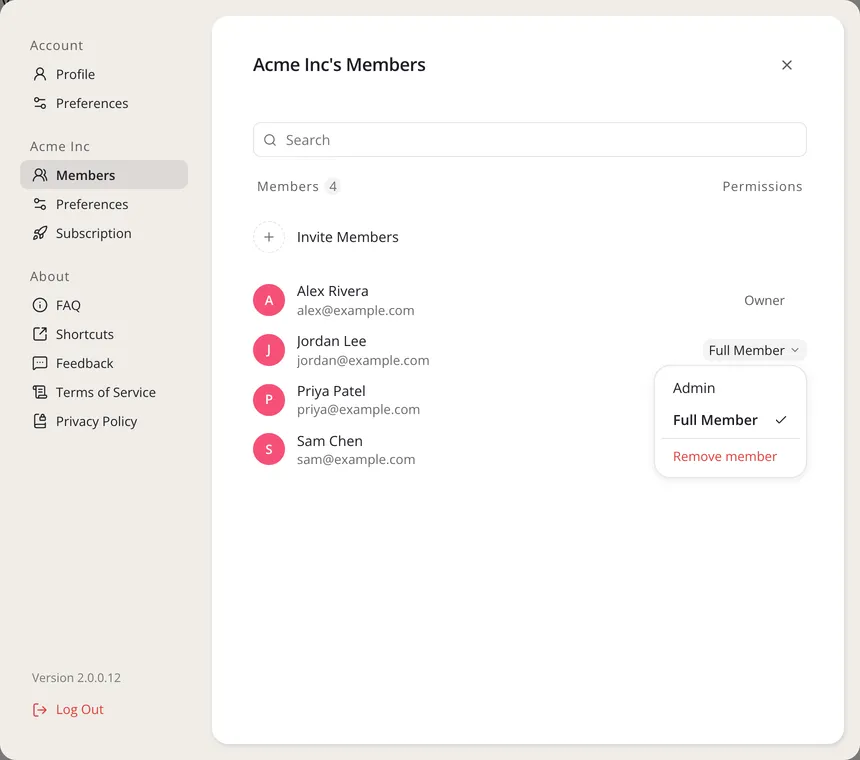
Task: Choose Full Member option in role menu
Action: click(x=730, y=420)
